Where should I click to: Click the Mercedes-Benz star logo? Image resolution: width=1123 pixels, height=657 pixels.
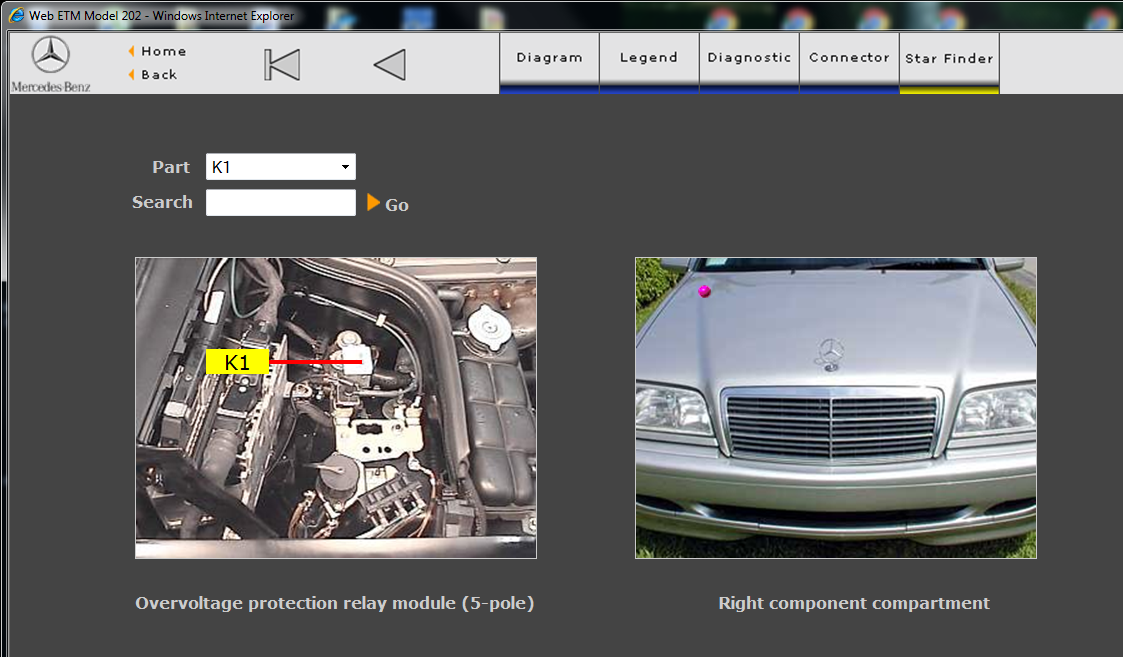tap(51, 54)
